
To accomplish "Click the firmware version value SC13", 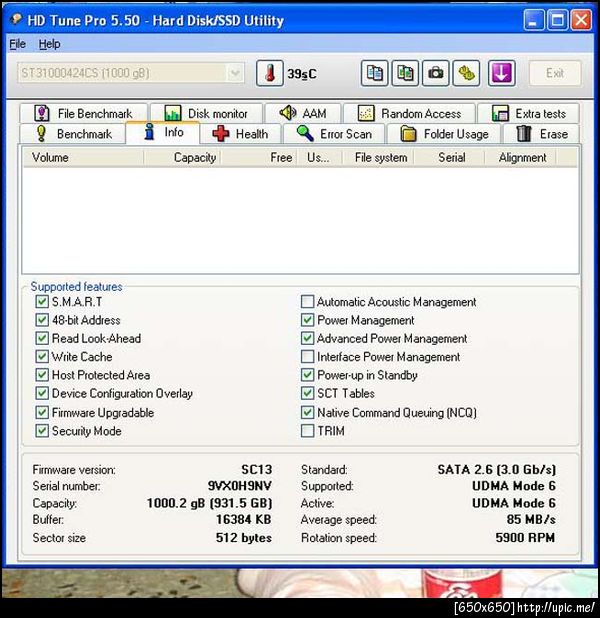I will 257,469.
